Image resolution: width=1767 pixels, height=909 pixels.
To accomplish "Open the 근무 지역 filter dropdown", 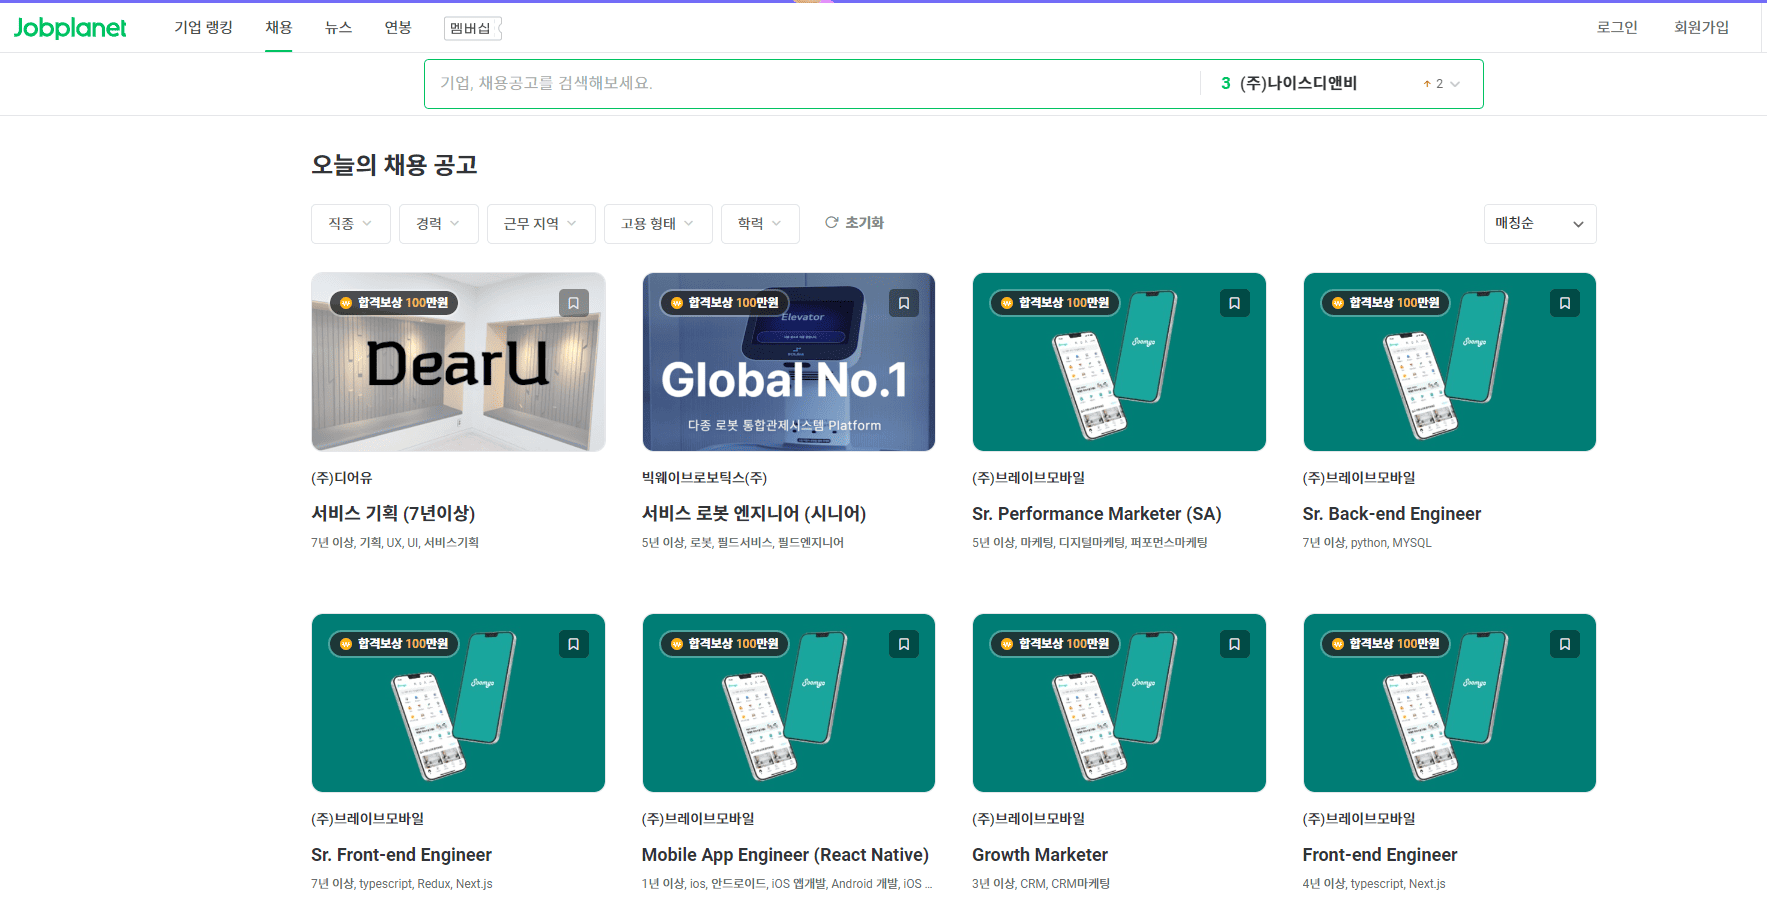I will (541, 224).
